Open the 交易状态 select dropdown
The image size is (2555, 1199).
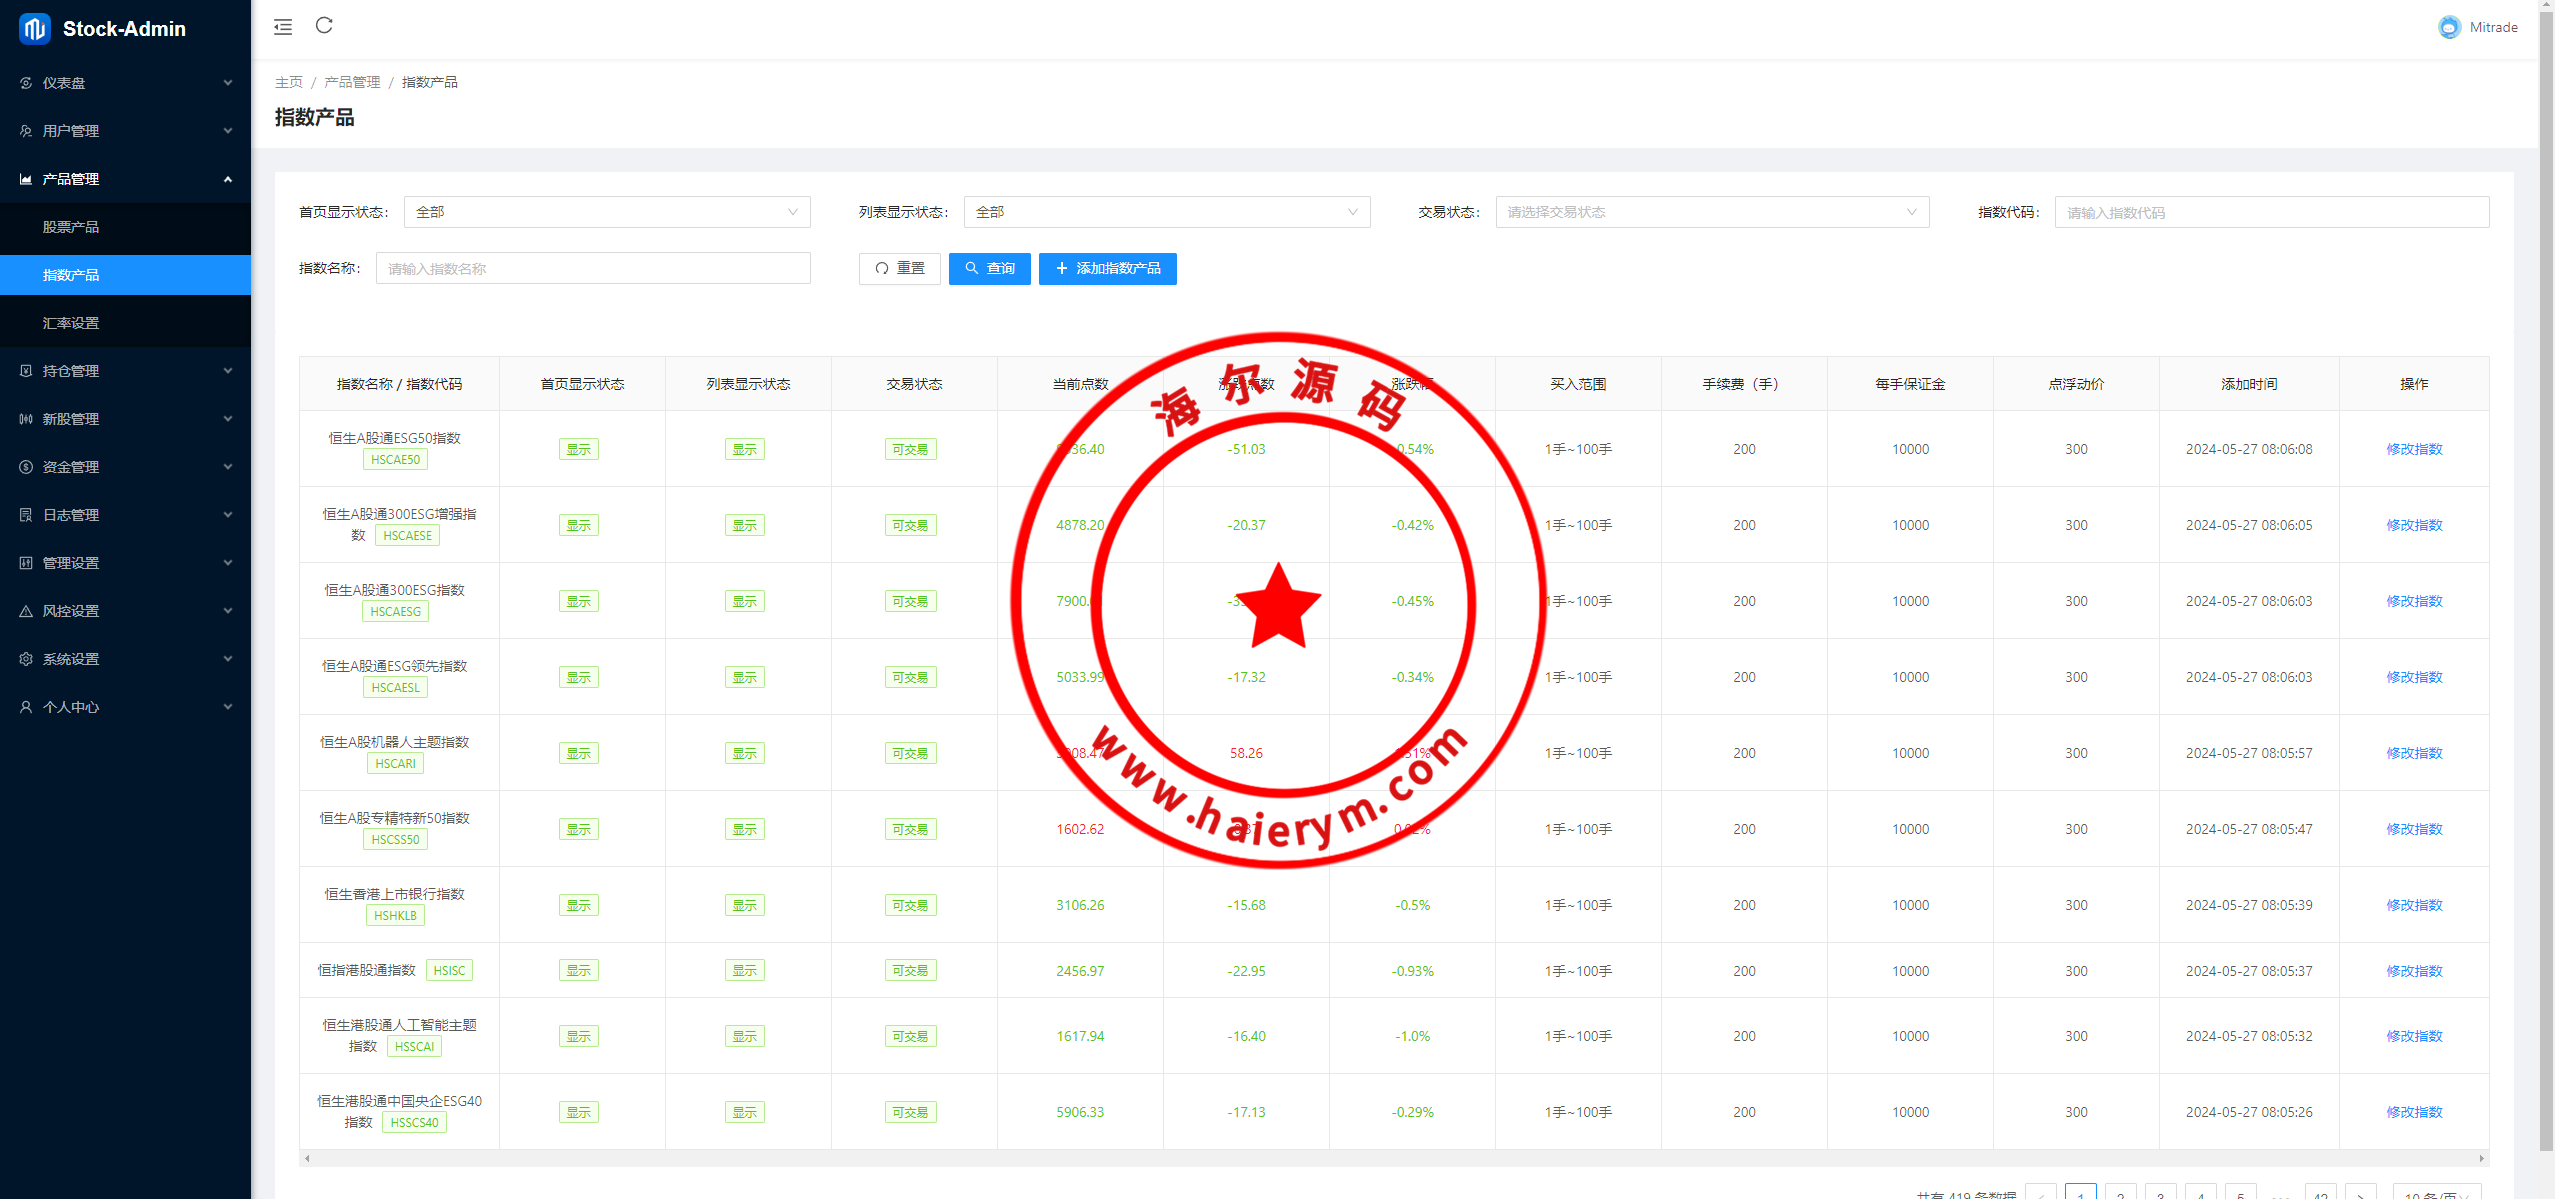point(1711,212)
